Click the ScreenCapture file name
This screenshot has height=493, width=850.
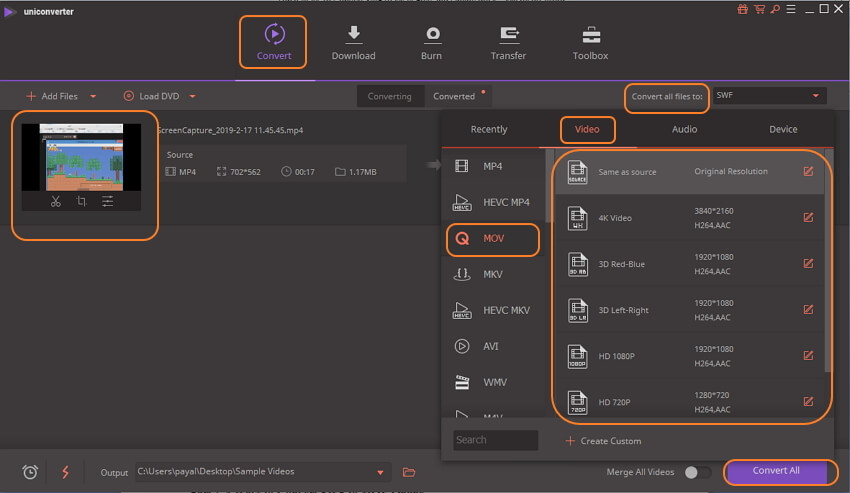pyautogui.click(x=230, y=130)
